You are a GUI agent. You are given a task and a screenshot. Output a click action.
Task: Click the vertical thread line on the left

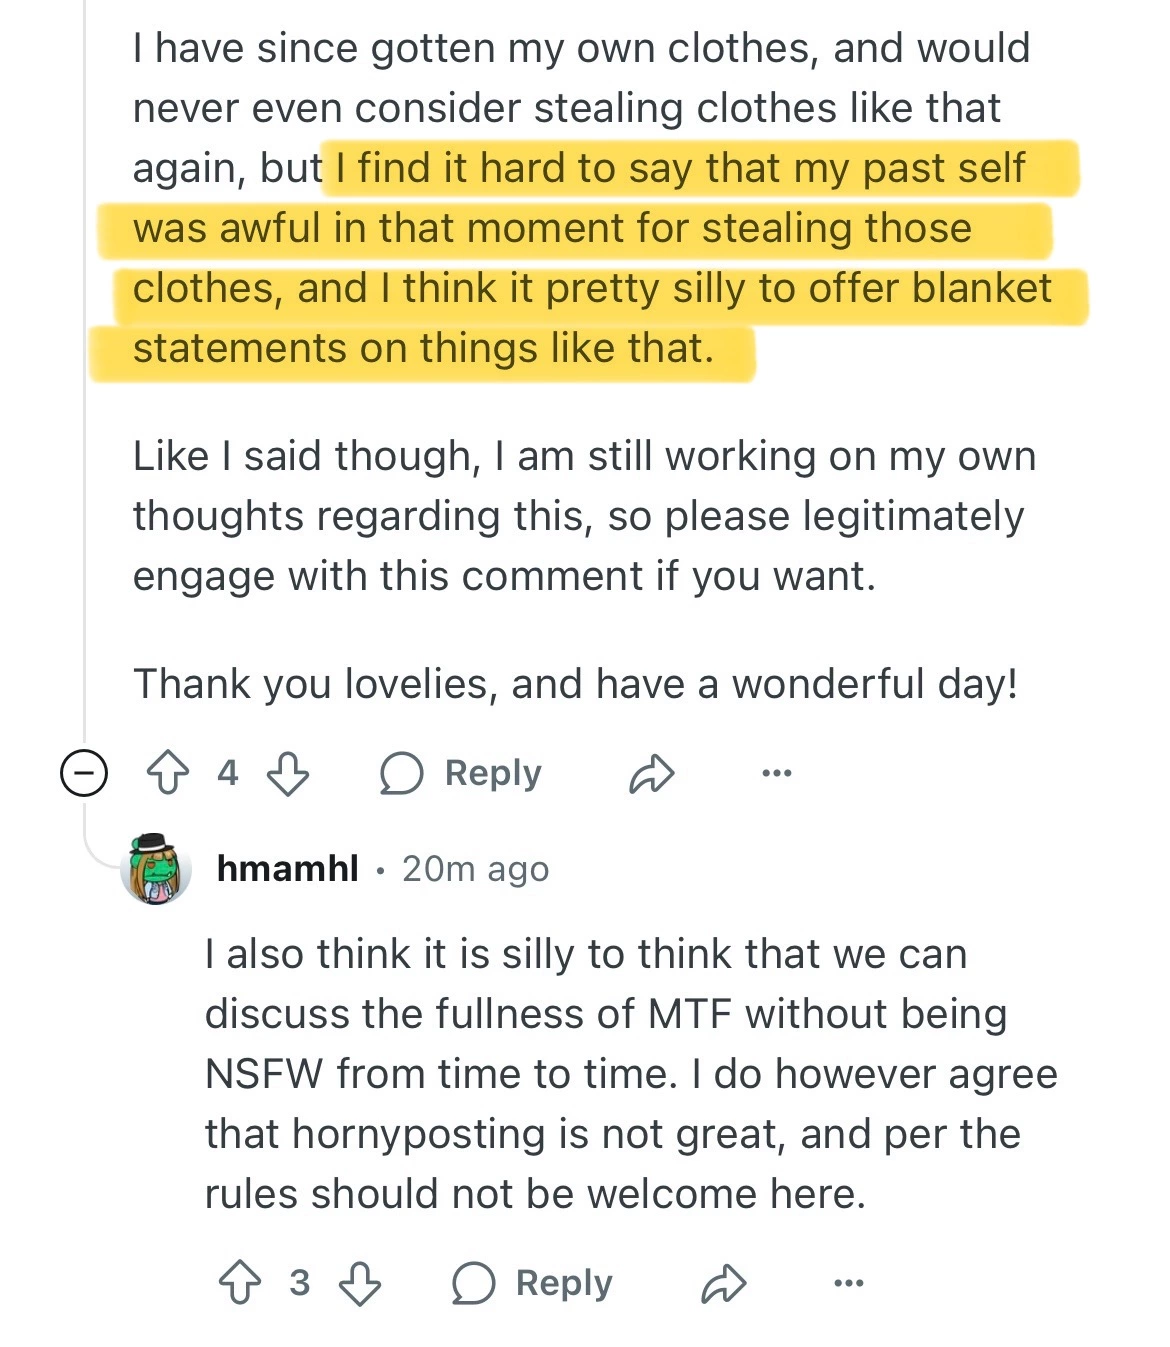pyautogui.click(x=85, y=400)
